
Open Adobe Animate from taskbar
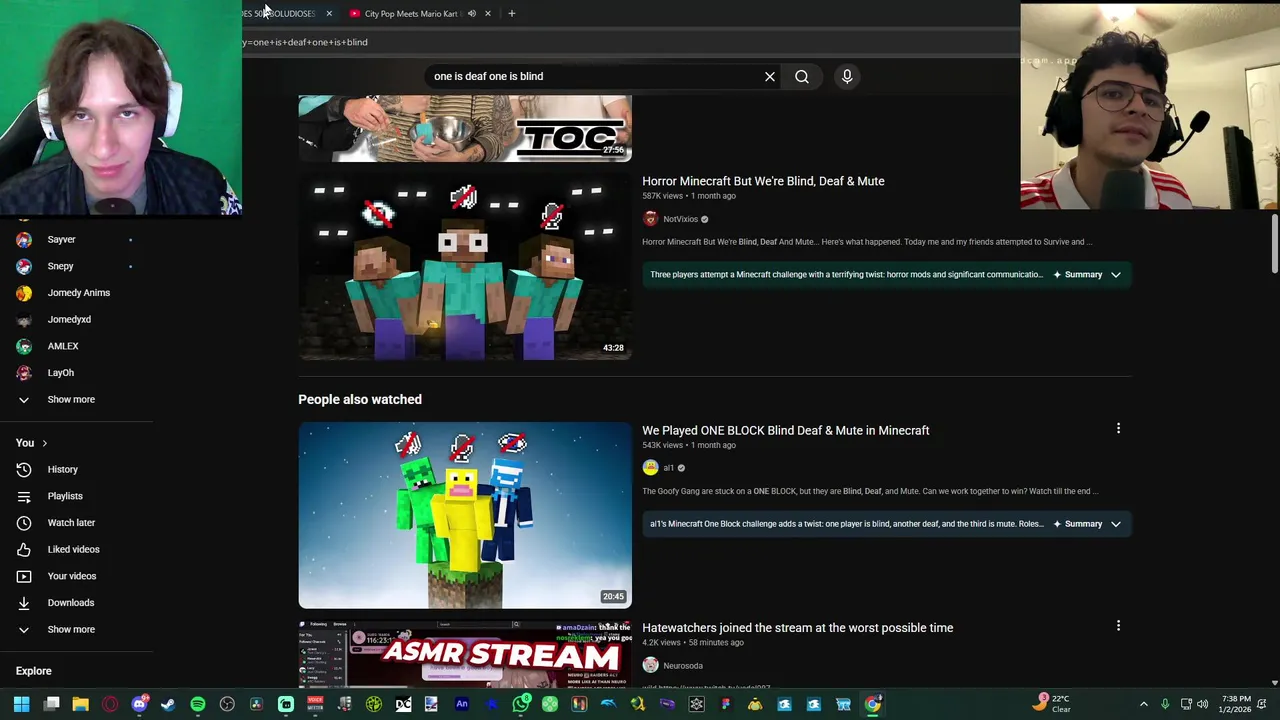462,704
